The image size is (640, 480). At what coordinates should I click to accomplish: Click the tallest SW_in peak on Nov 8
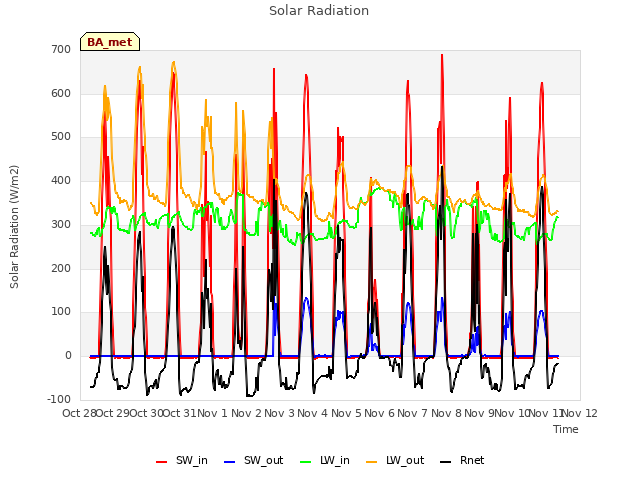coord(442,55)
